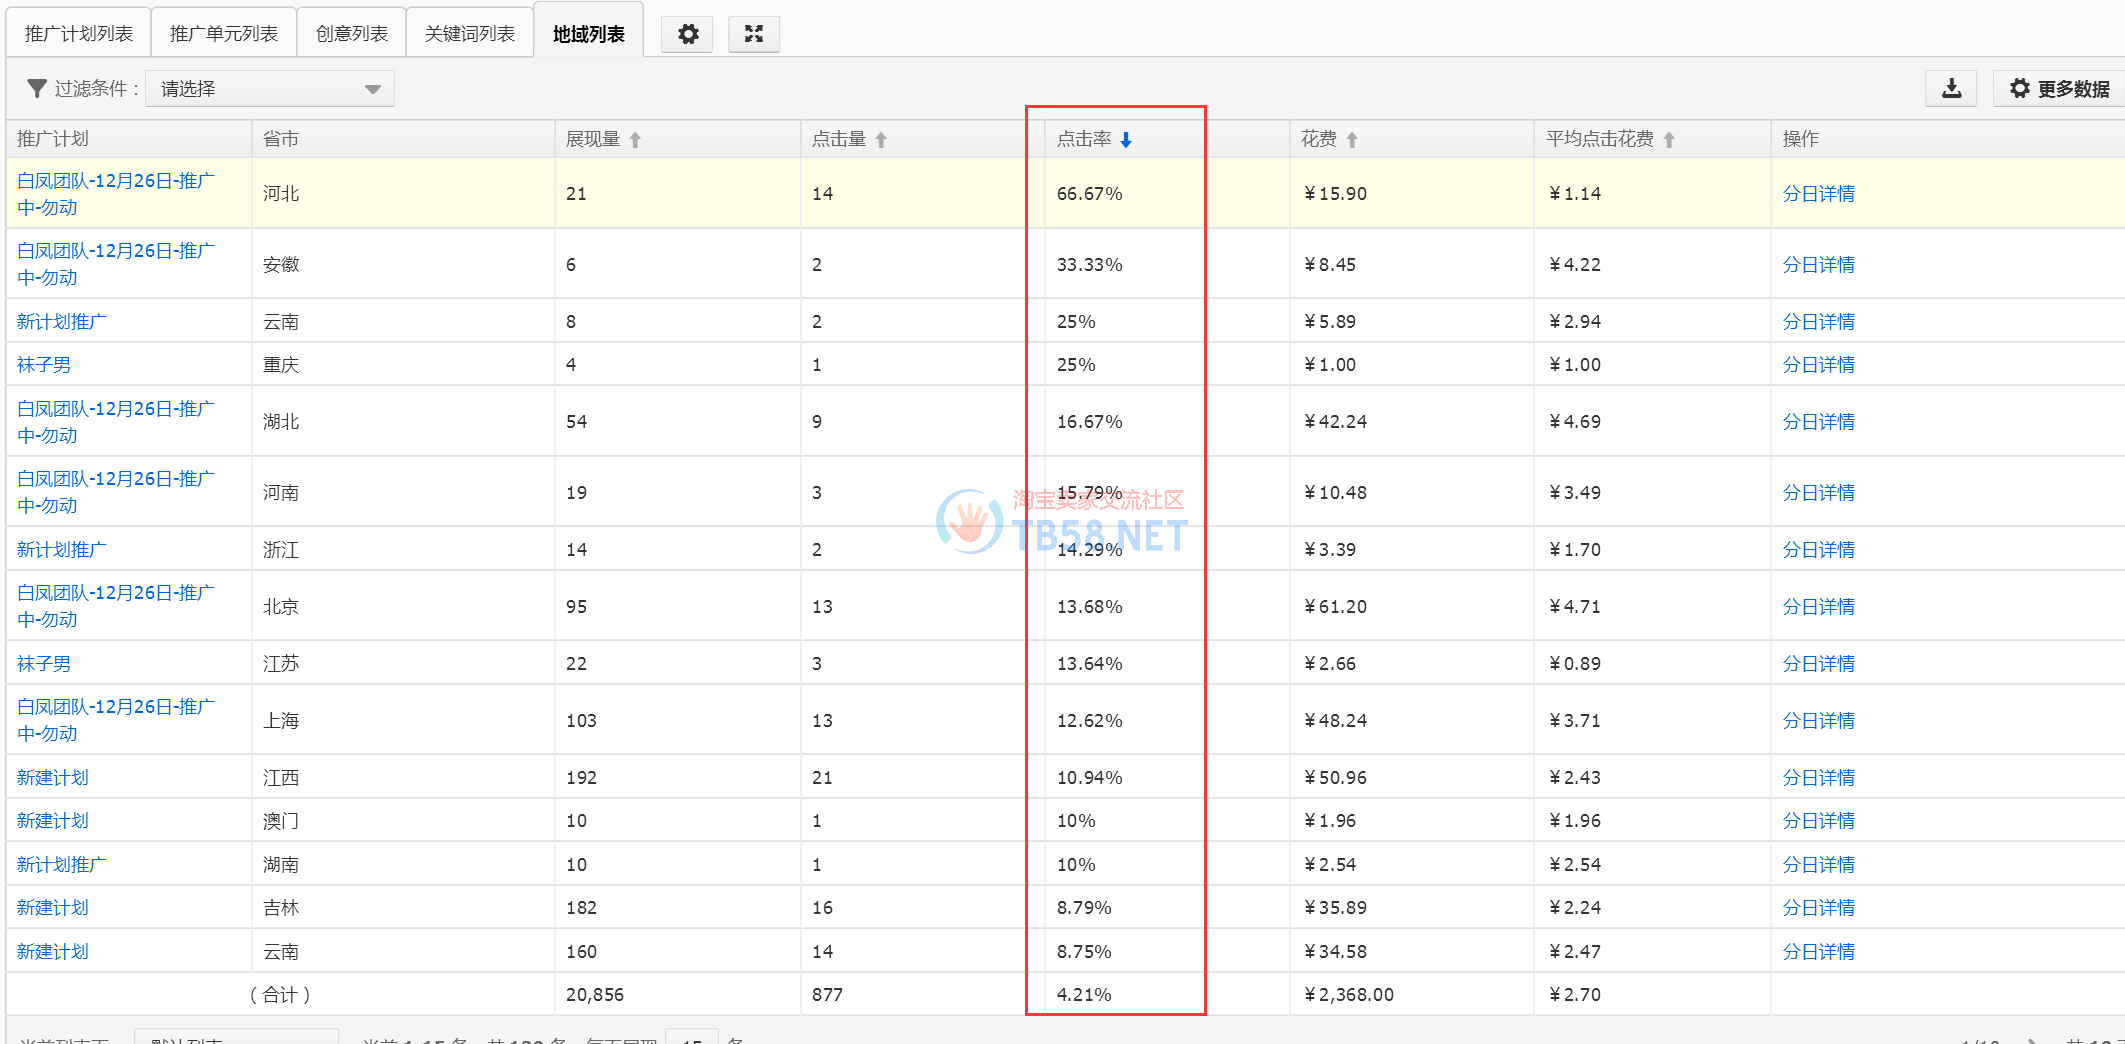Open the 请选择 filter dropdown

tap(270, 89)
